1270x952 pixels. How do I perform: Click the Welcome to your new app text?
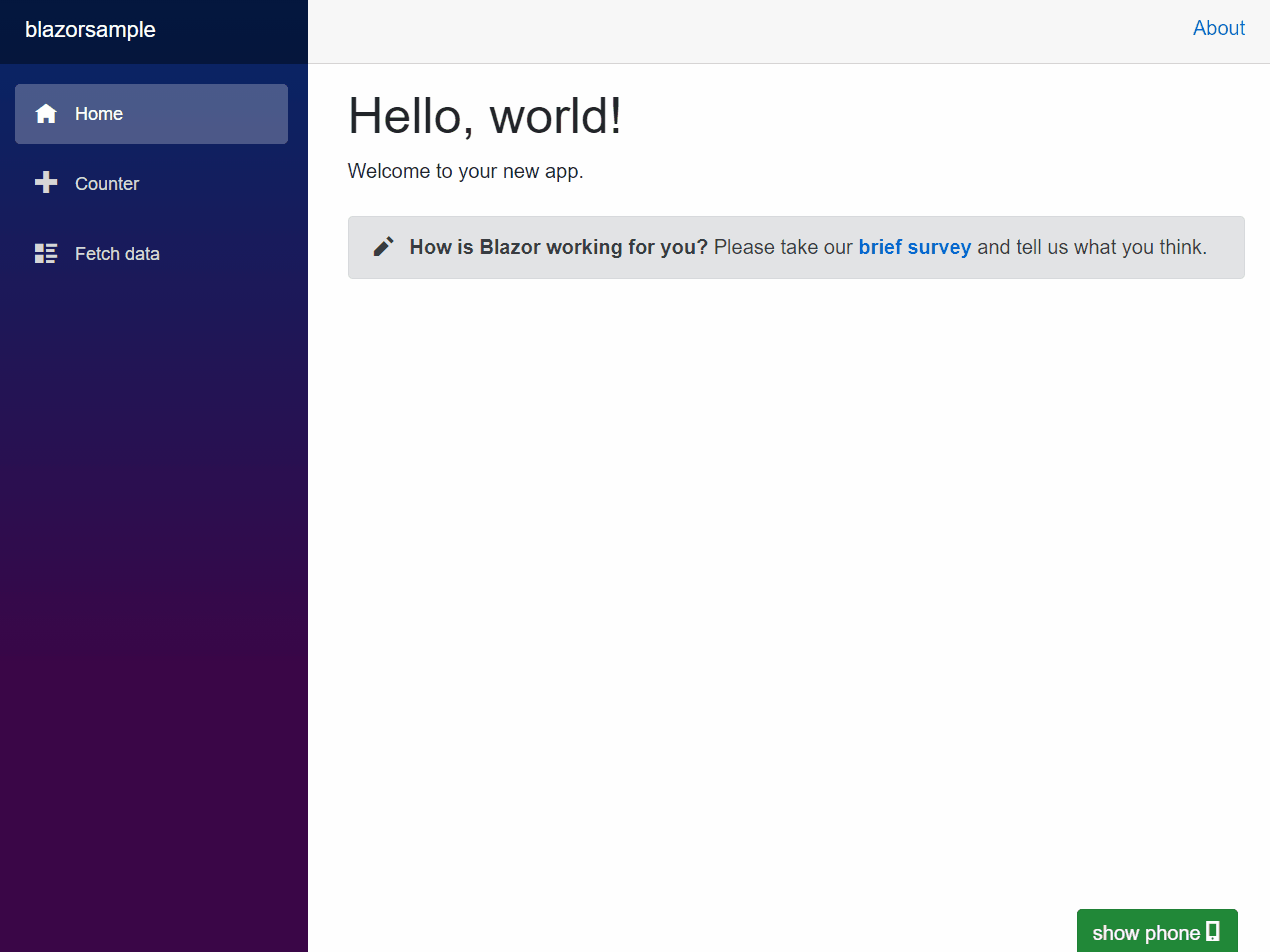pyautogui.click(x=465, y=171)
